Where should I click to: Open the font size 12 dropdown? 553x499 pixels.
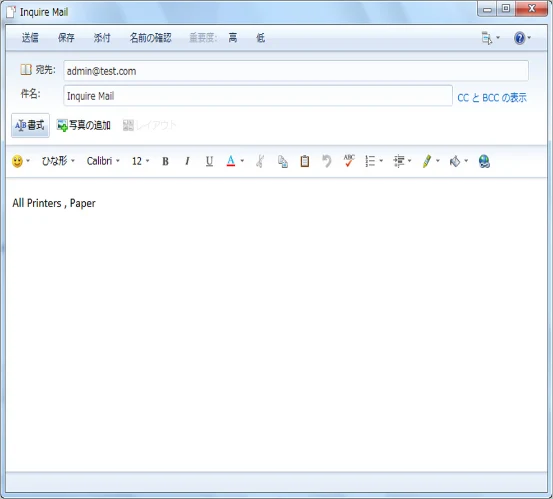pos(140,161)
